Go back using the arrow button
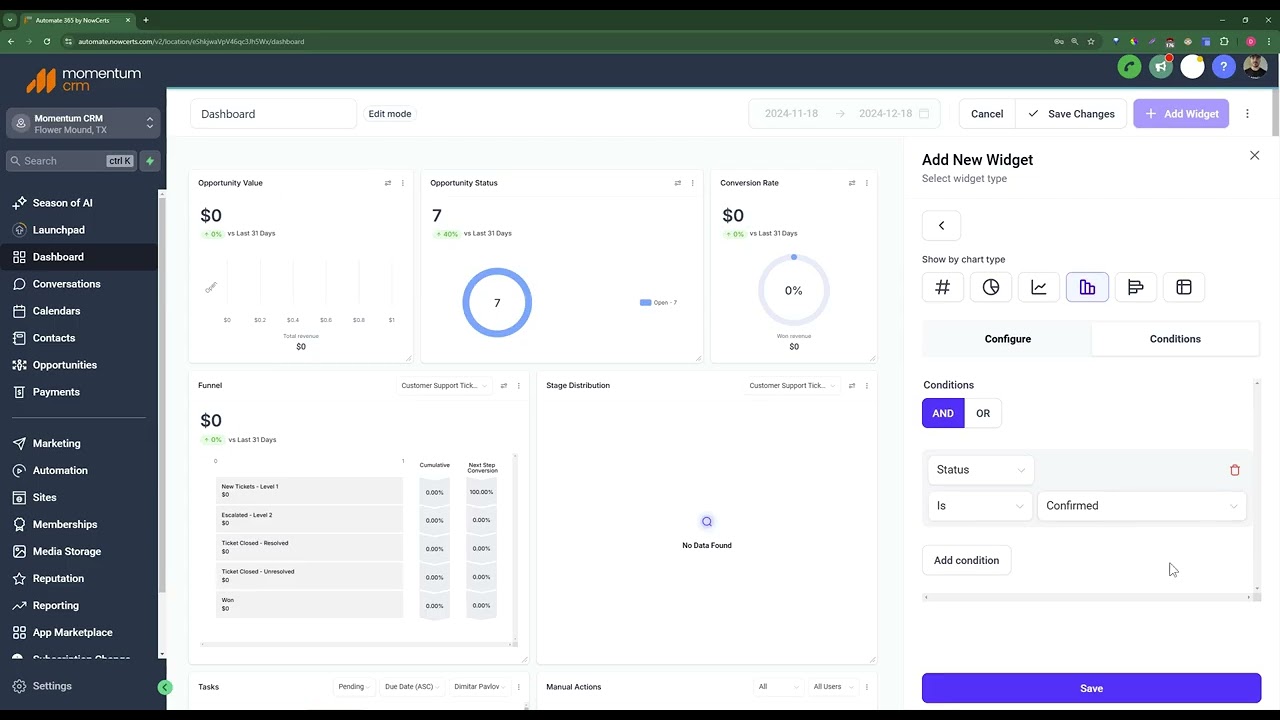 point(941,225)
